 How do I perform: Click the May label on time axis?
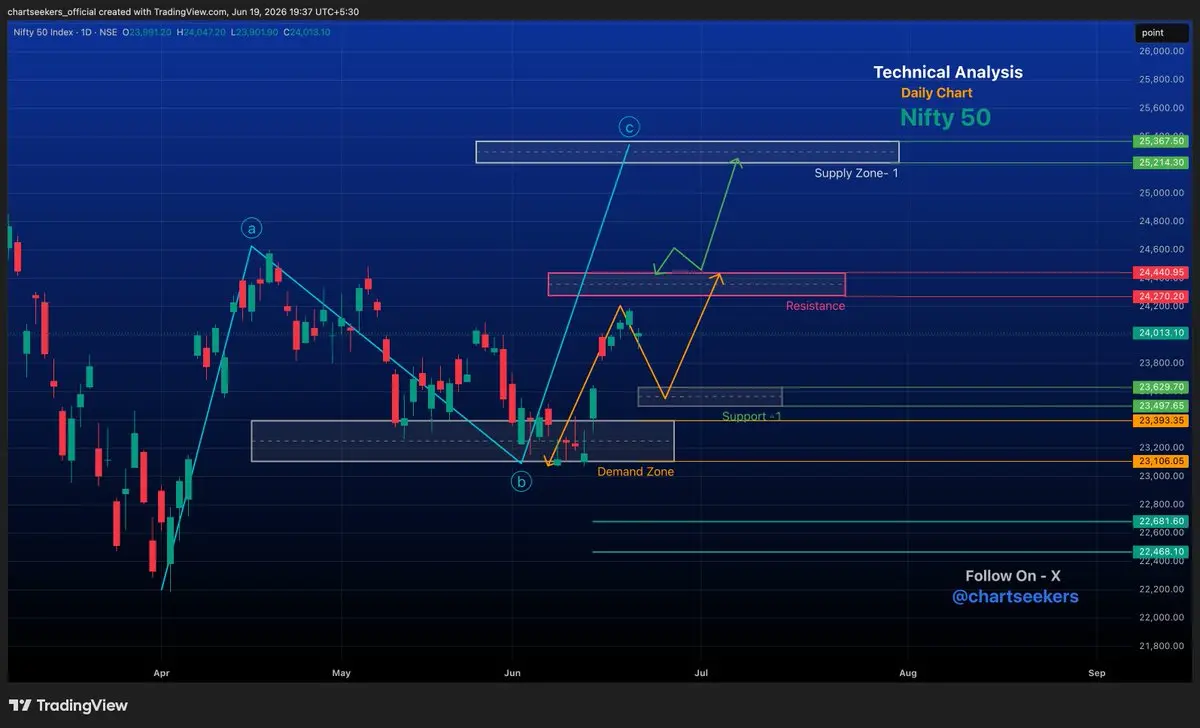tap(342, 674)
